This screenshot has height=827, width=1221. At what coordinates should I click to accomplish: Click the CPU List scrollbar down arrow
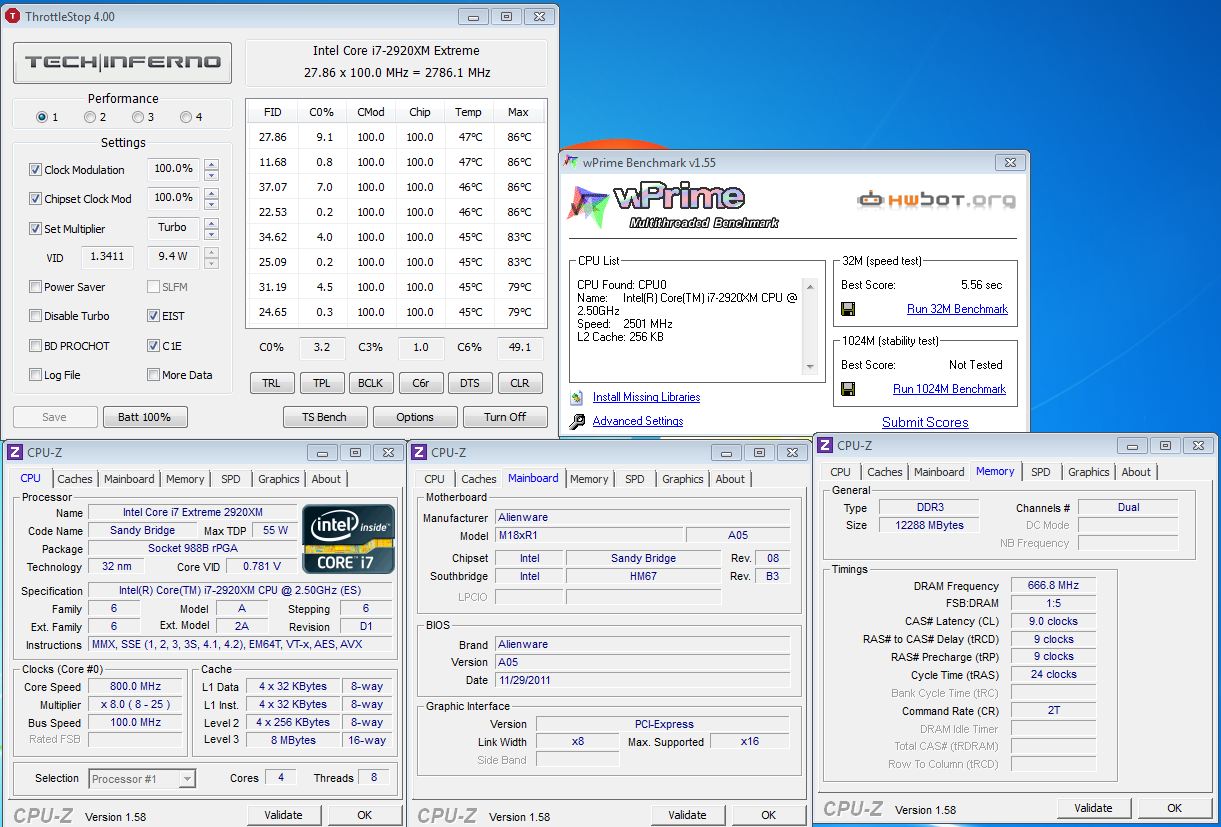811,367
